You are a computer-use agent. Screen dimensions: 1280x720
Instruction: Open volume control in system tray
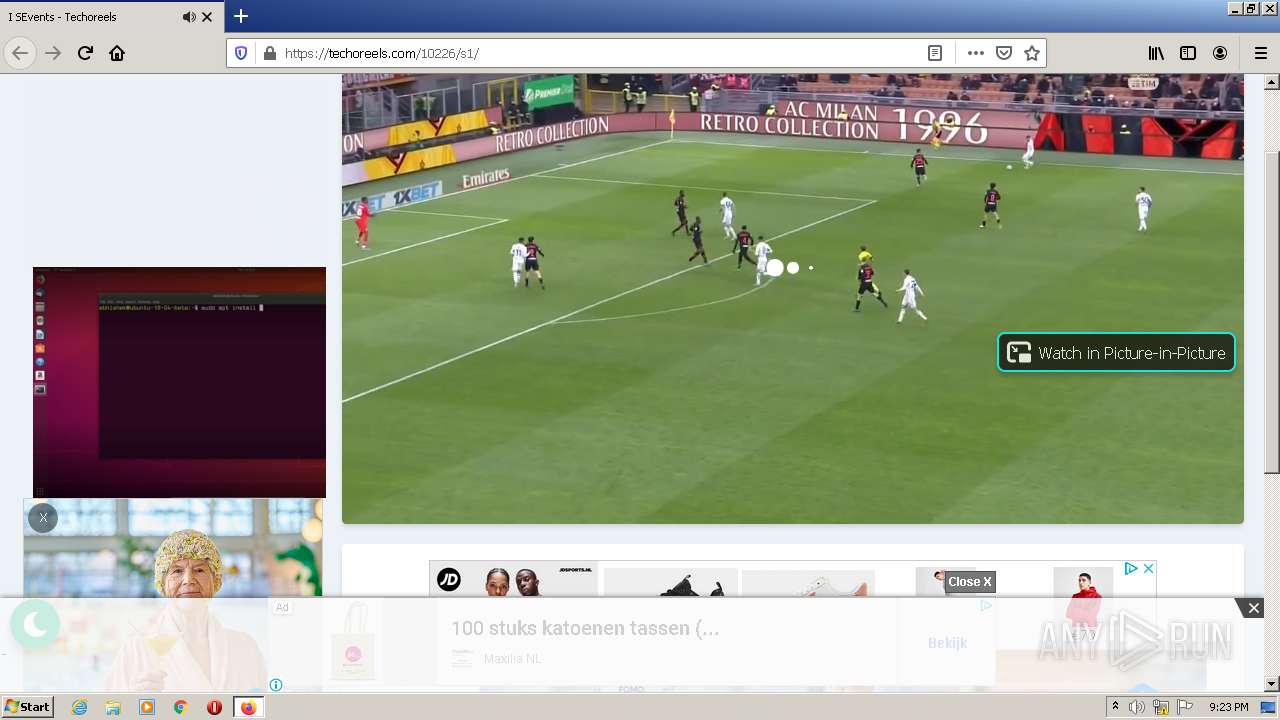click(1137, 707)
